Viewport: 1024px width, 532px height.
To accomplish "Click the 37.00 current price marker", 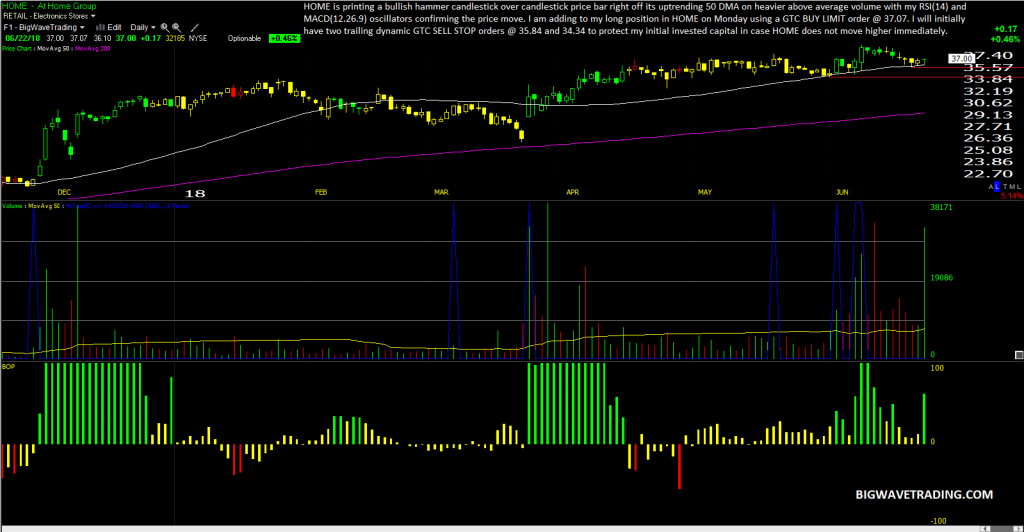I will 962,59.
